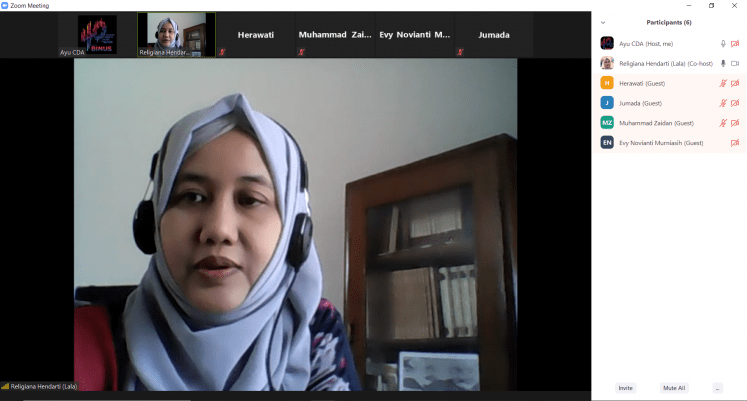
Task: Select Herawati participant tile
Action: click(x=256, y=35)
